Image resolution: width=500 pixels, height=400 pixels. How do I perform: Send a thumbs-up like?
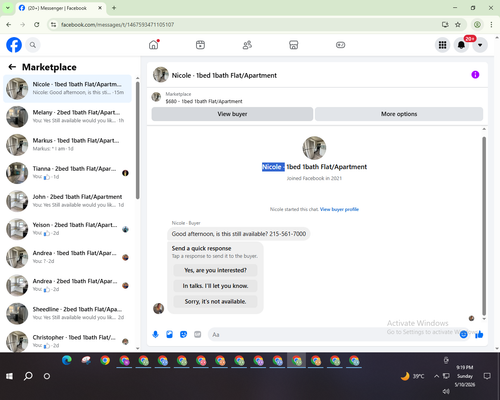coord(479,334)
